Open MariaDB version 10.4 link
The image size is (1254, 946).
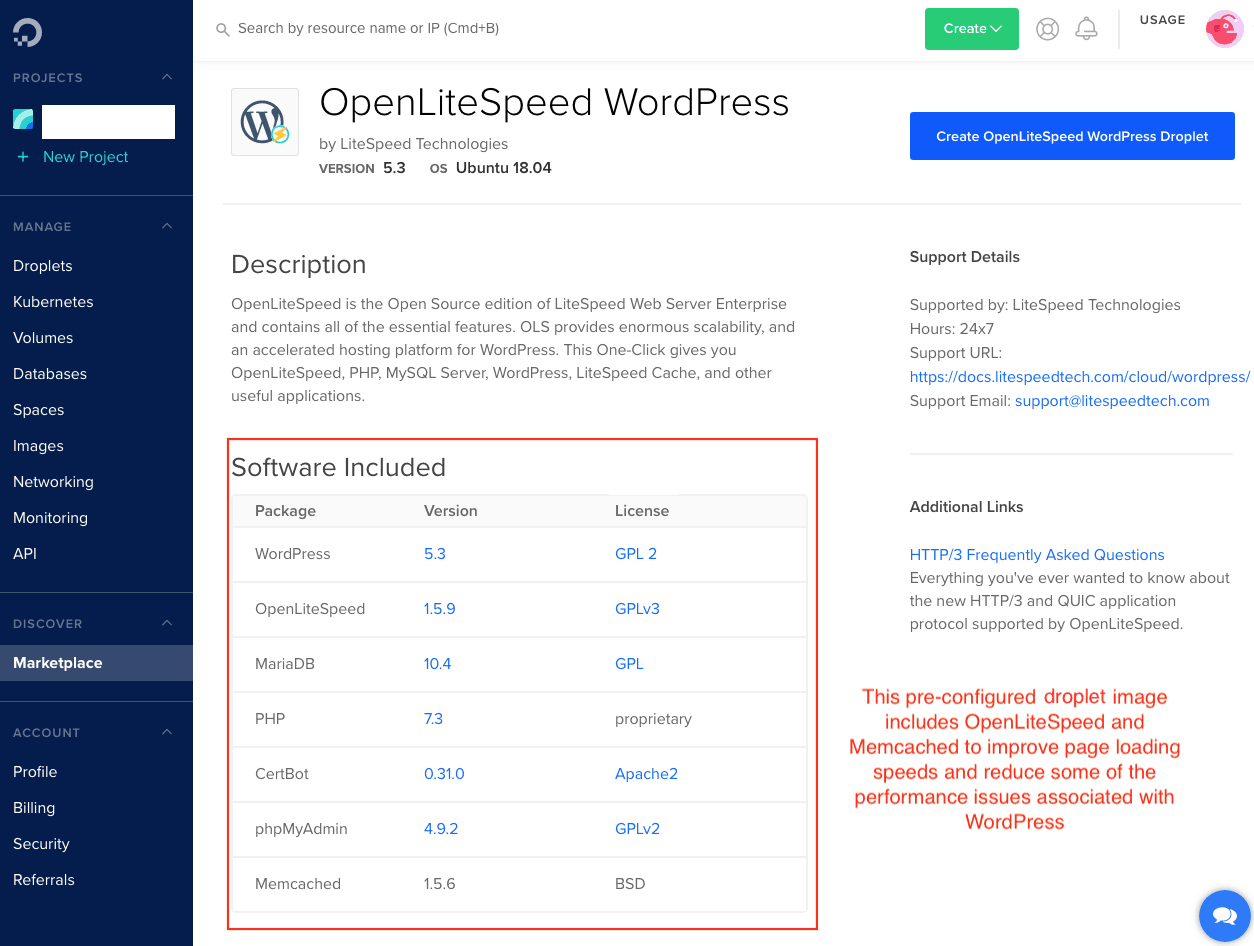point(438,664)
